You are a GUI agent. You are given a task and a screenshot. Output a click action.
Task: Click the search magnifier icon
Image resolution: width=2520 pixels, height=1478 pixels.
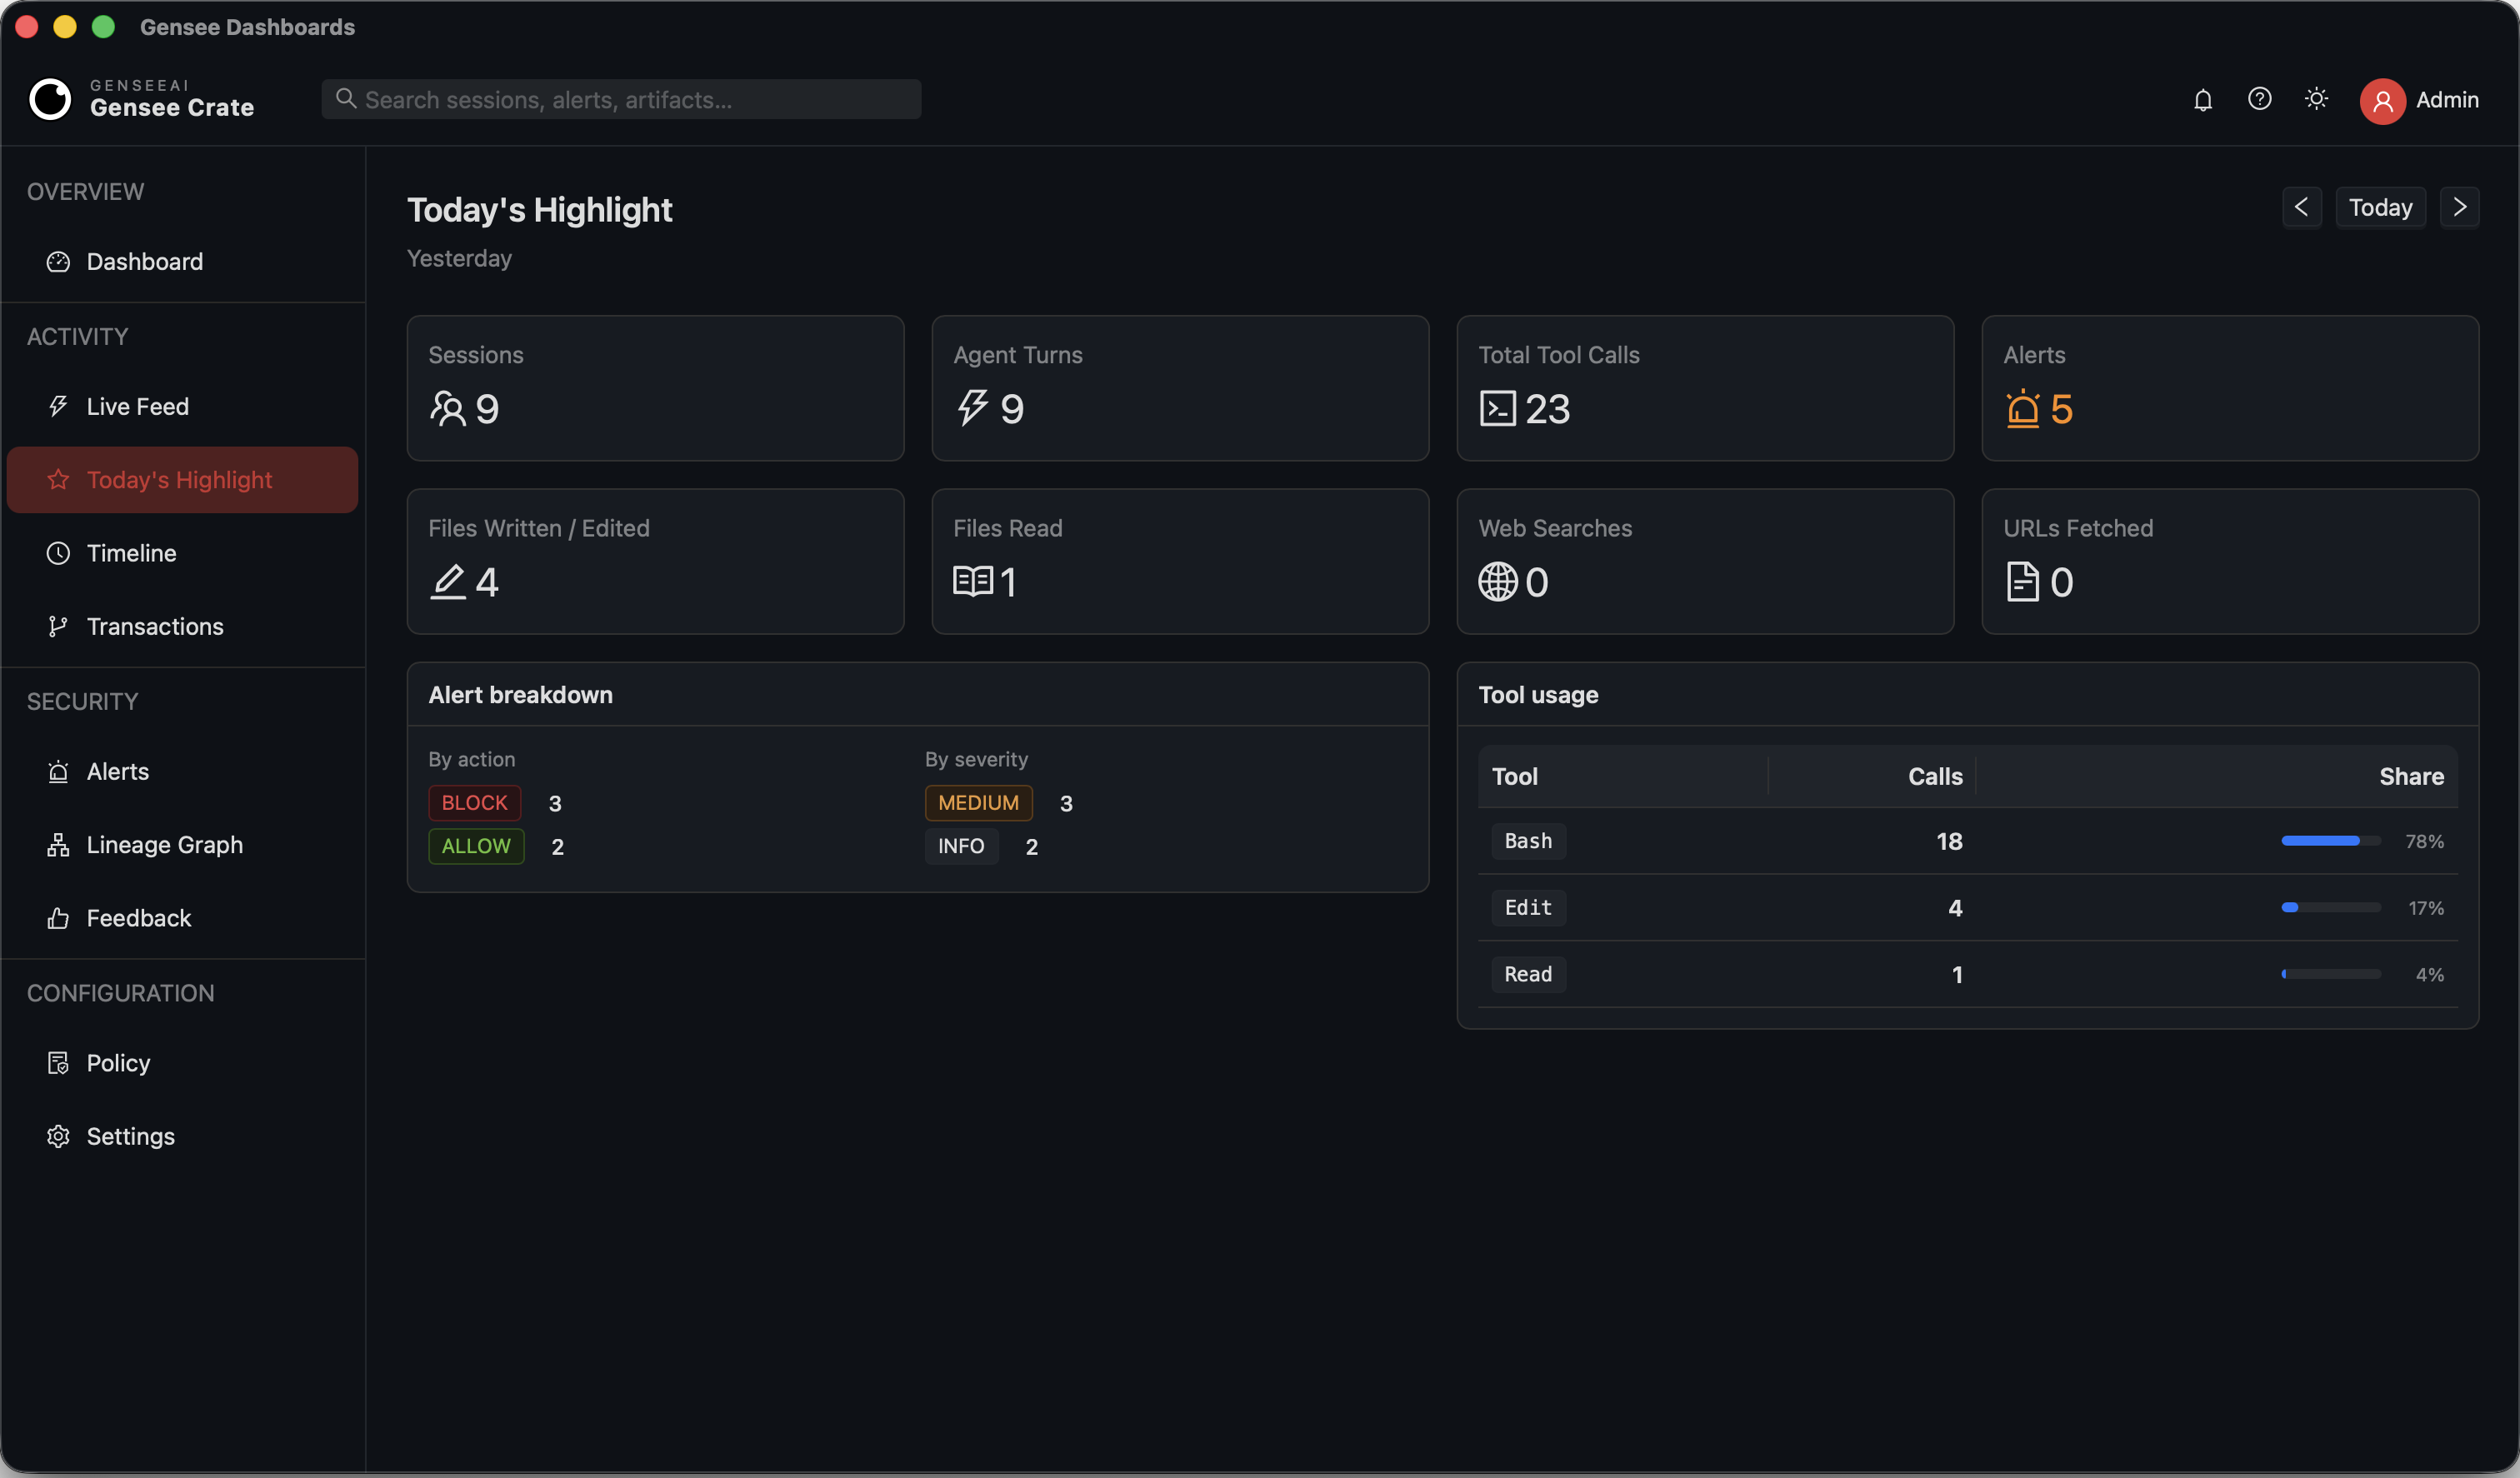pos(346,98)
